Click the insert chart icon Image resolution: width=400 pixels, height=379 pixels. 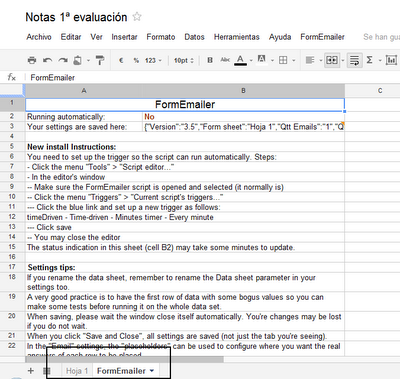391,60
